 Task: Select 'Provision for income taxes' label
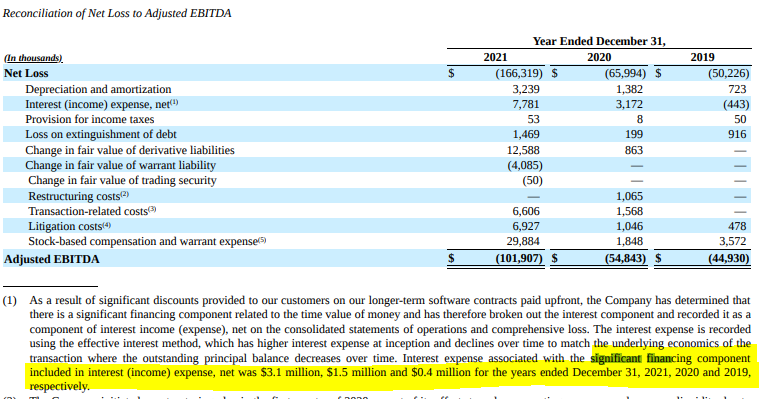click(89, 120)
